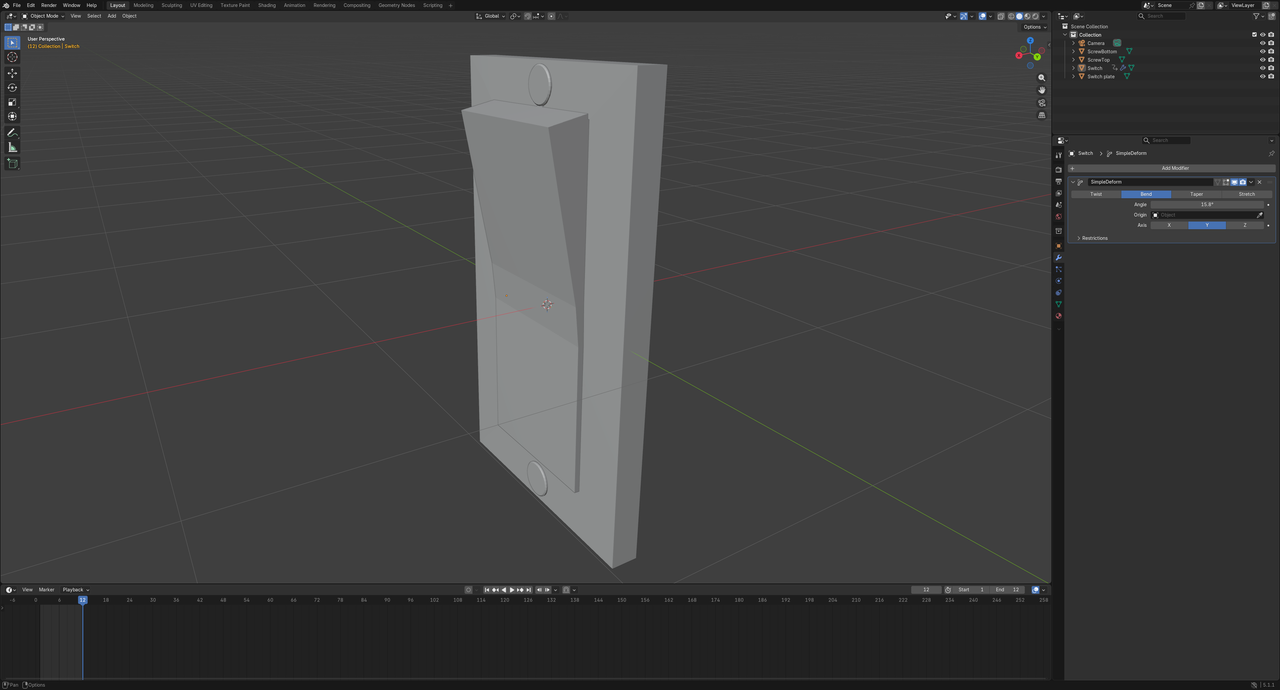Click the modifier name field SimpleDeform
This screenshot has height=690, width=1280.
1150,182
